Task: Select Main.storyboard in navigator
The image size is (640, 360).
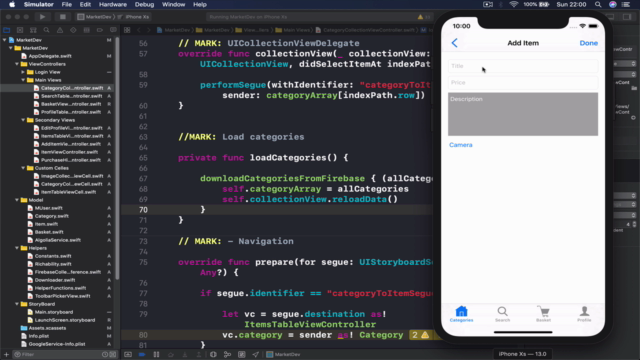Action: (x=54, y=312)
